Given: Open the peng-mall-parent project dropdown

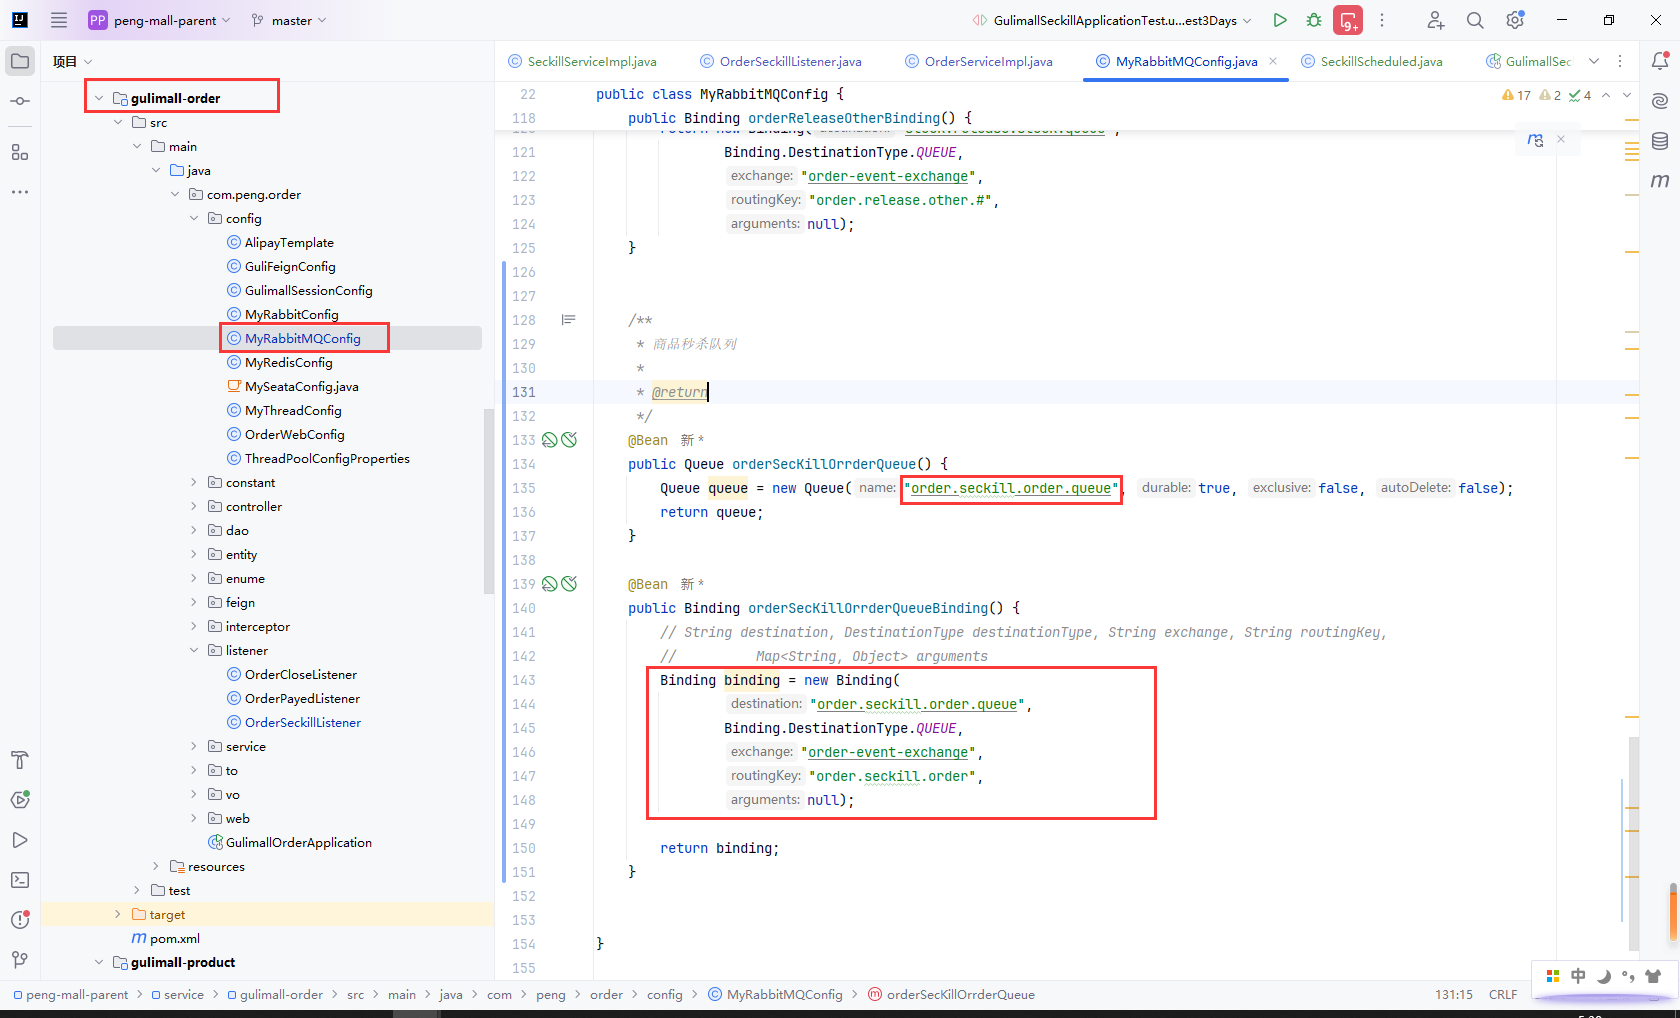Looking at the screenshot, I should (x=159, y=20).
